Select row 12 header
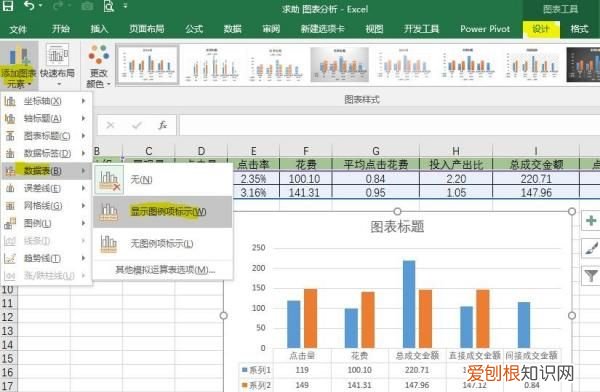Image resolution: width=600 pixels, height=392 pixels. point(8,317)
